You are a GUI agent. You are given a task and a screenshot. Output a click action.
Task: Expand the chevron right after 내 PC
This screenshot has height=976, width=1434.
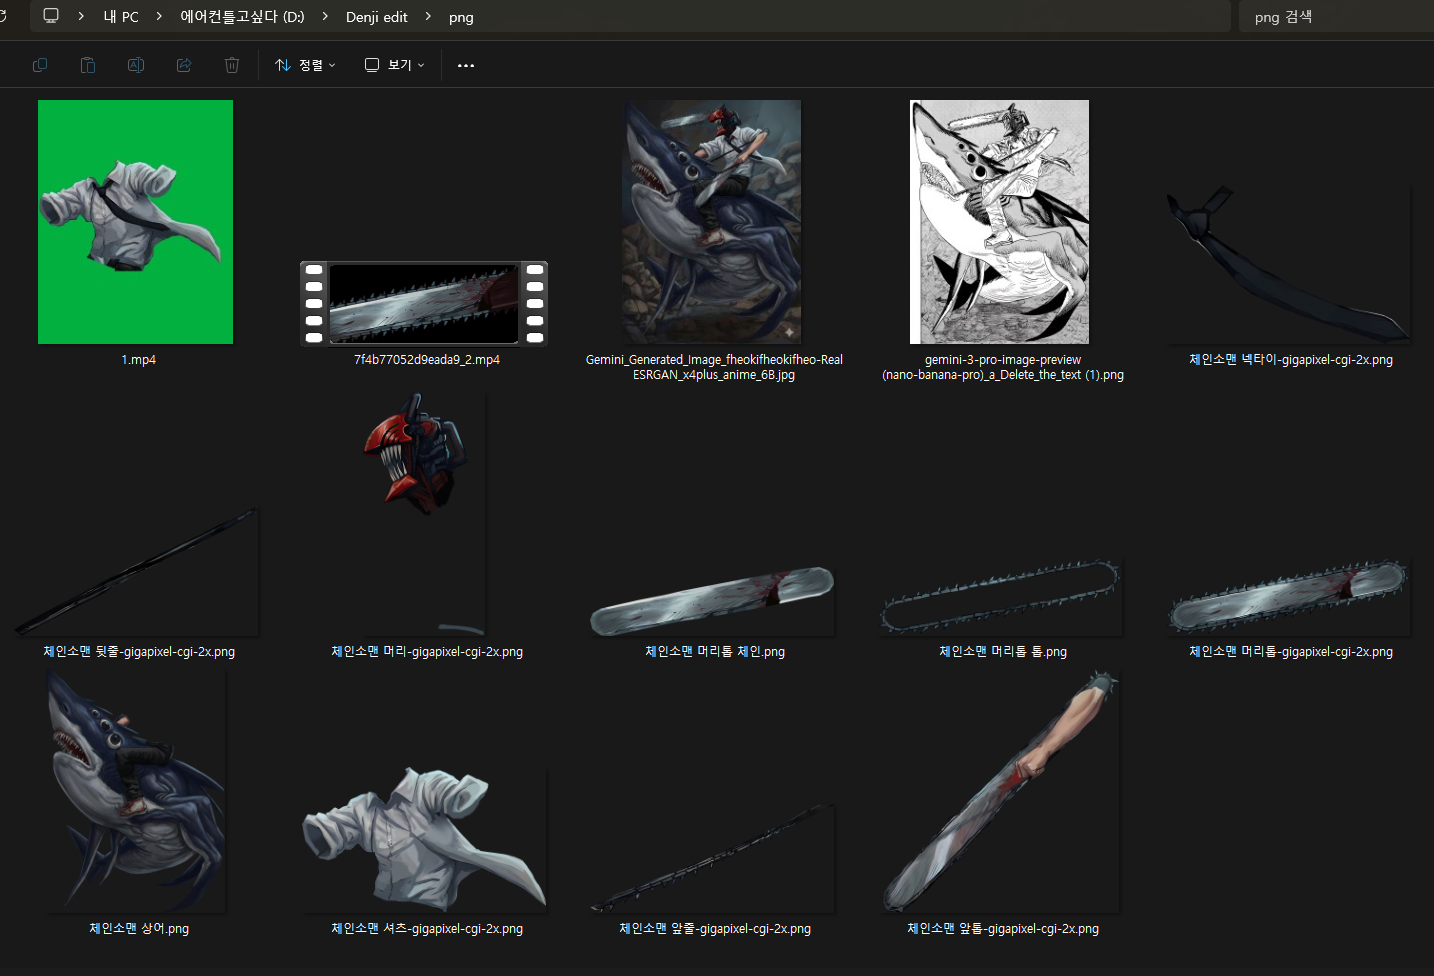(159, 16)
